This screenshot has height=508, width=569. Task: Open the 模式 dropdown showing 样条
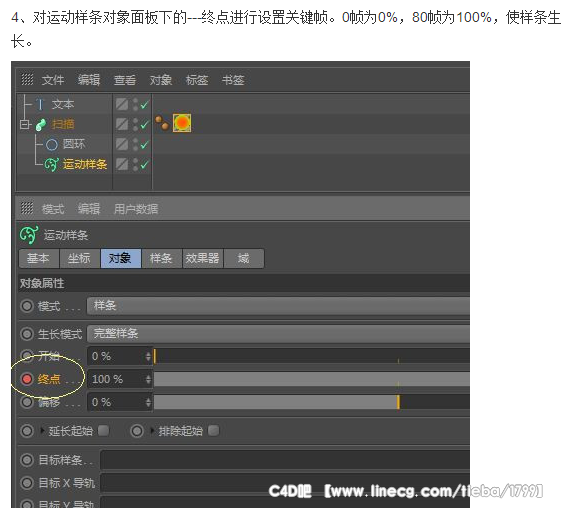[278, 306]
